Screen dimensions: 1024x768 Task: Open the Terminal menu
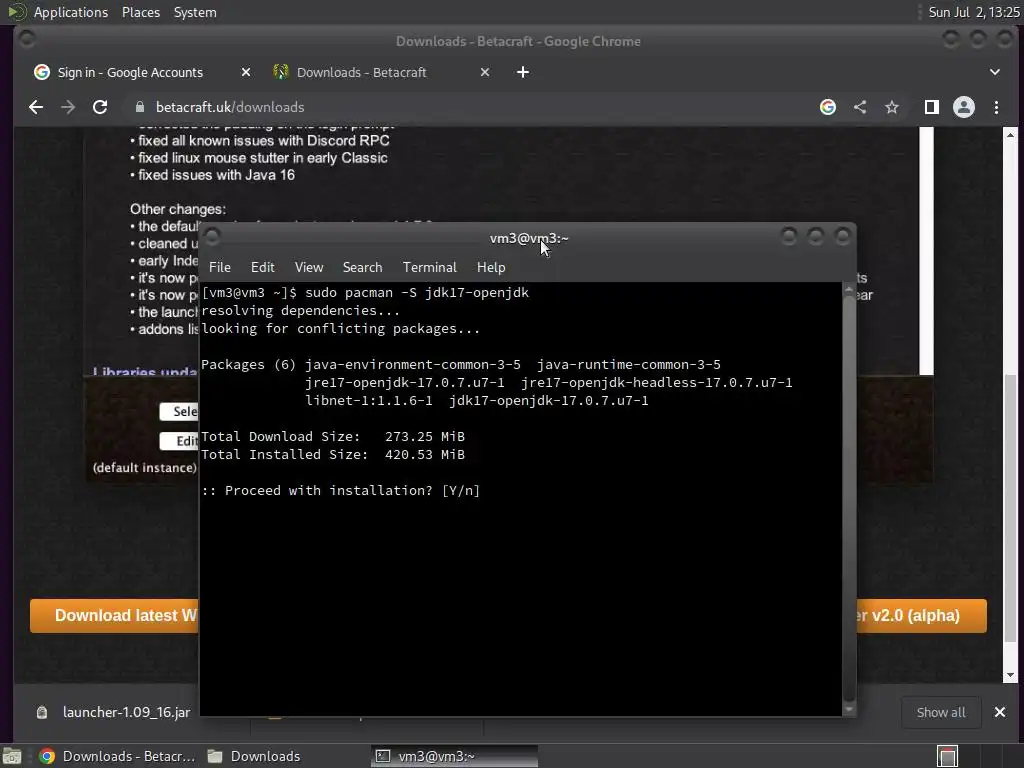[430, 268]
